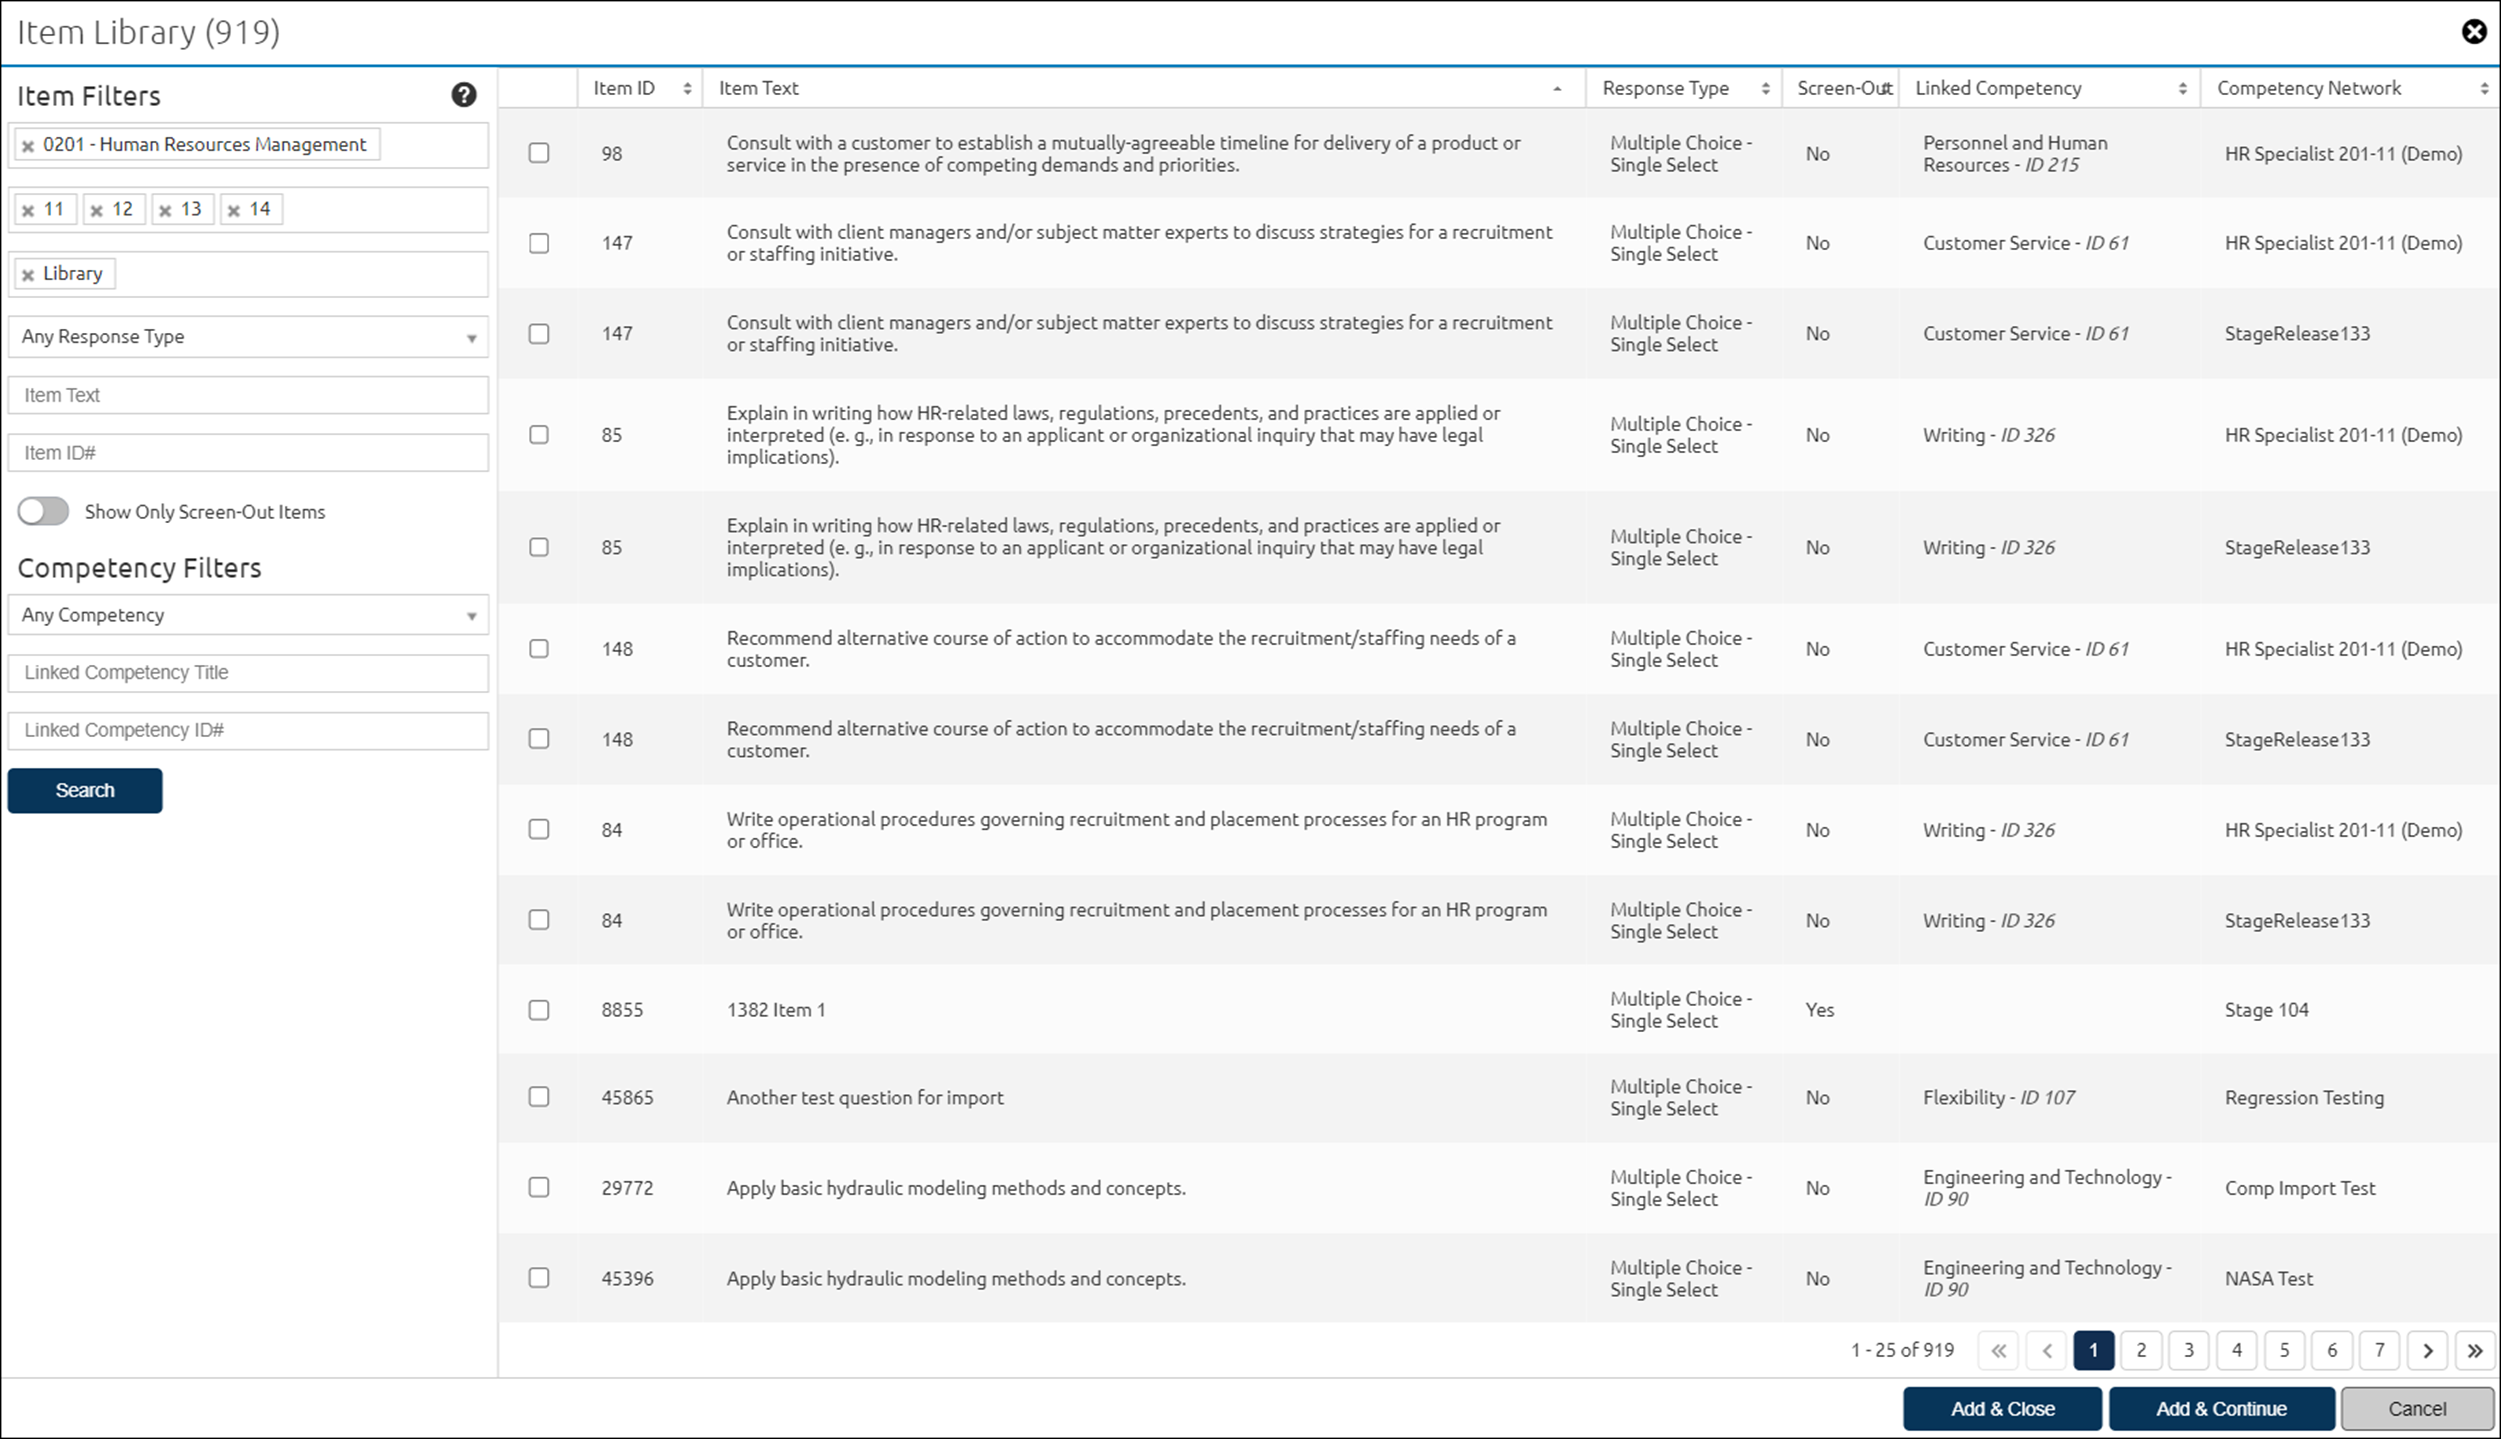Focus the Linked Competency ID# field
This screenshot has width=2501, height=1439.
[x=248, y=730]
